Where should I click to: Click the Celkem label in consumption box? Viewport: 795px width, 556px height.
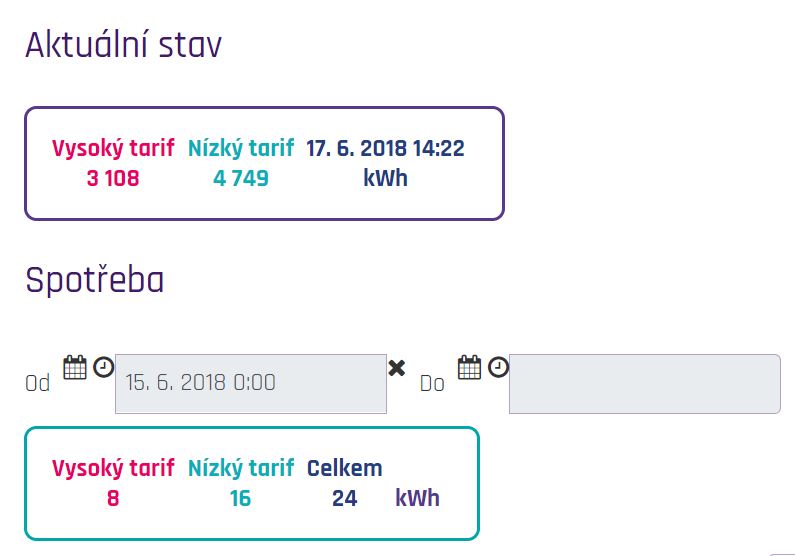click(x=344, y=468)
